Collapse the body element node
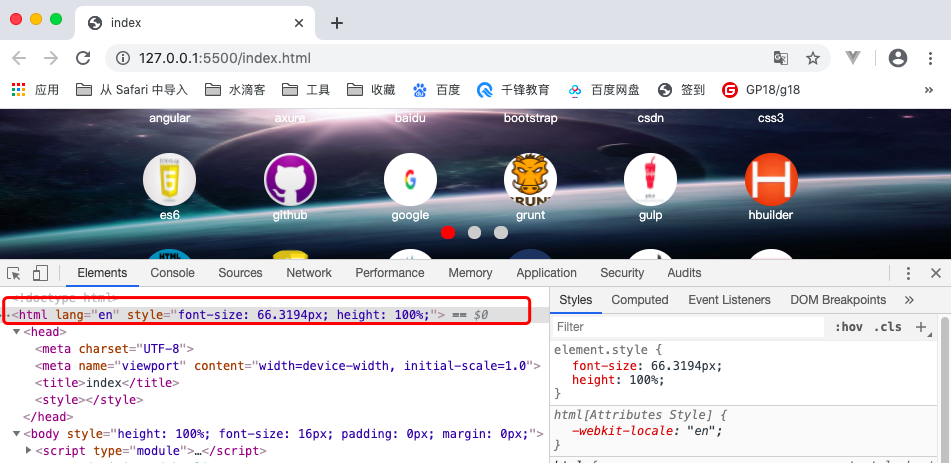 click(x=17, y=434)
